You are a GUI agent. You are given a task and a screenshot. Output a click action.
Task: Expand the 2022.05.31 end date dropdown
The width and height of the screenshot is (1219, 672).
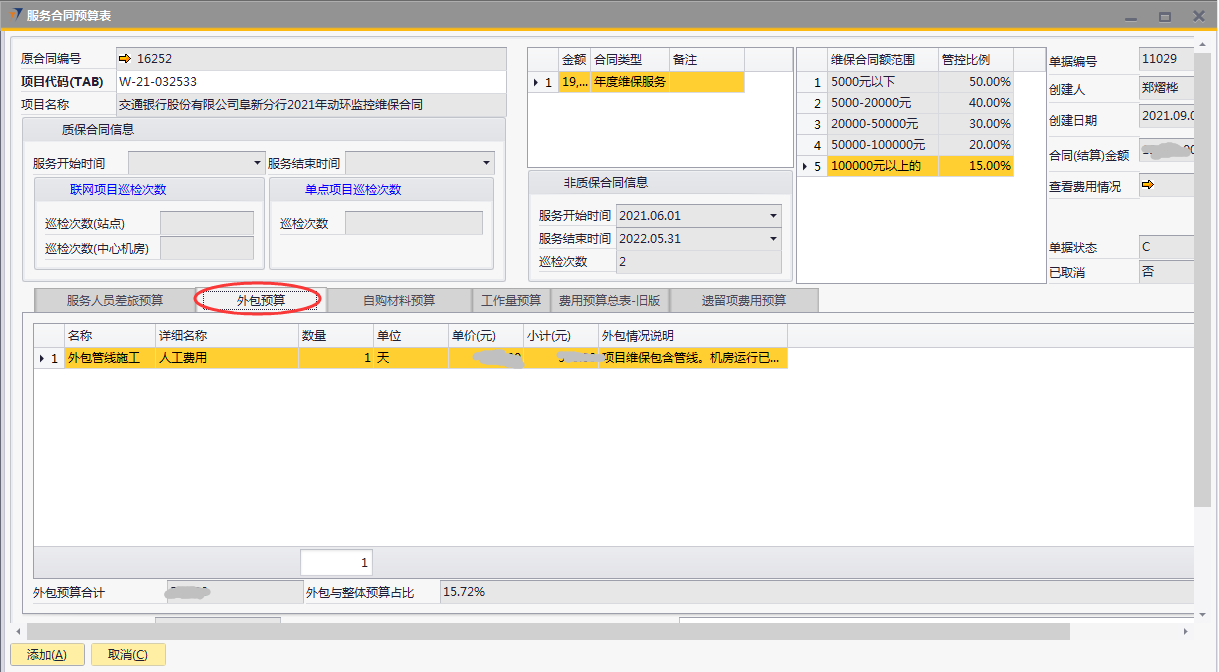tap(773, 239)
